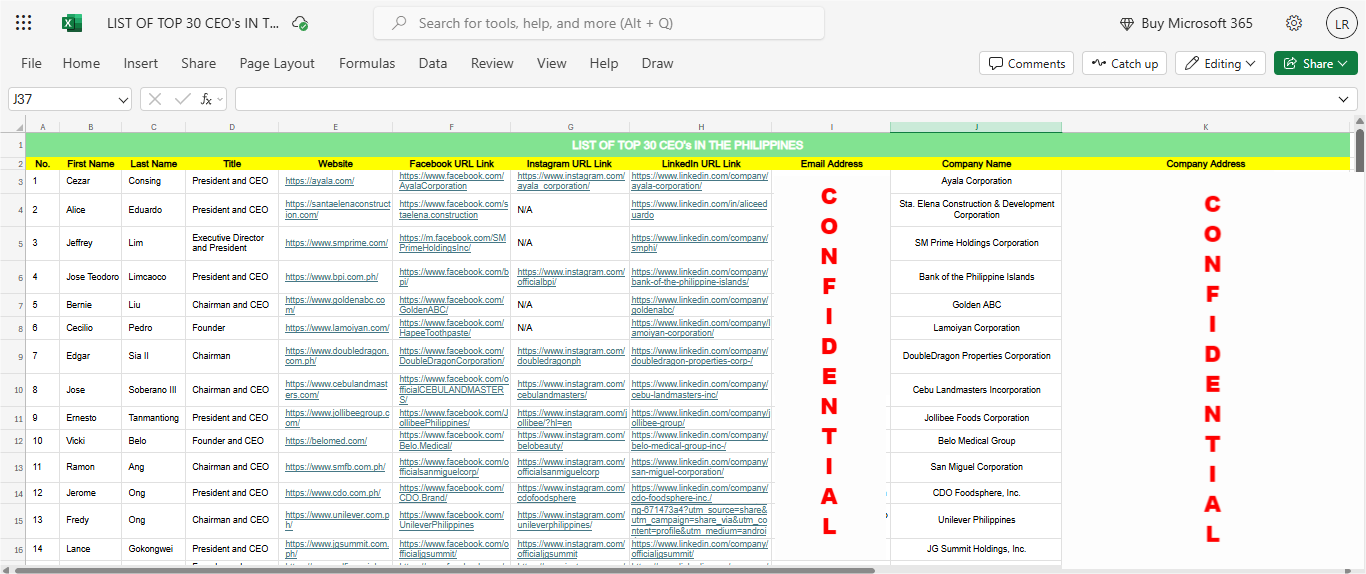Image resolution: width=1366 pixels, height=574 pixels.
Task: Open the https://www.smfb.com.ph/ link
Action: click(335, 467)
